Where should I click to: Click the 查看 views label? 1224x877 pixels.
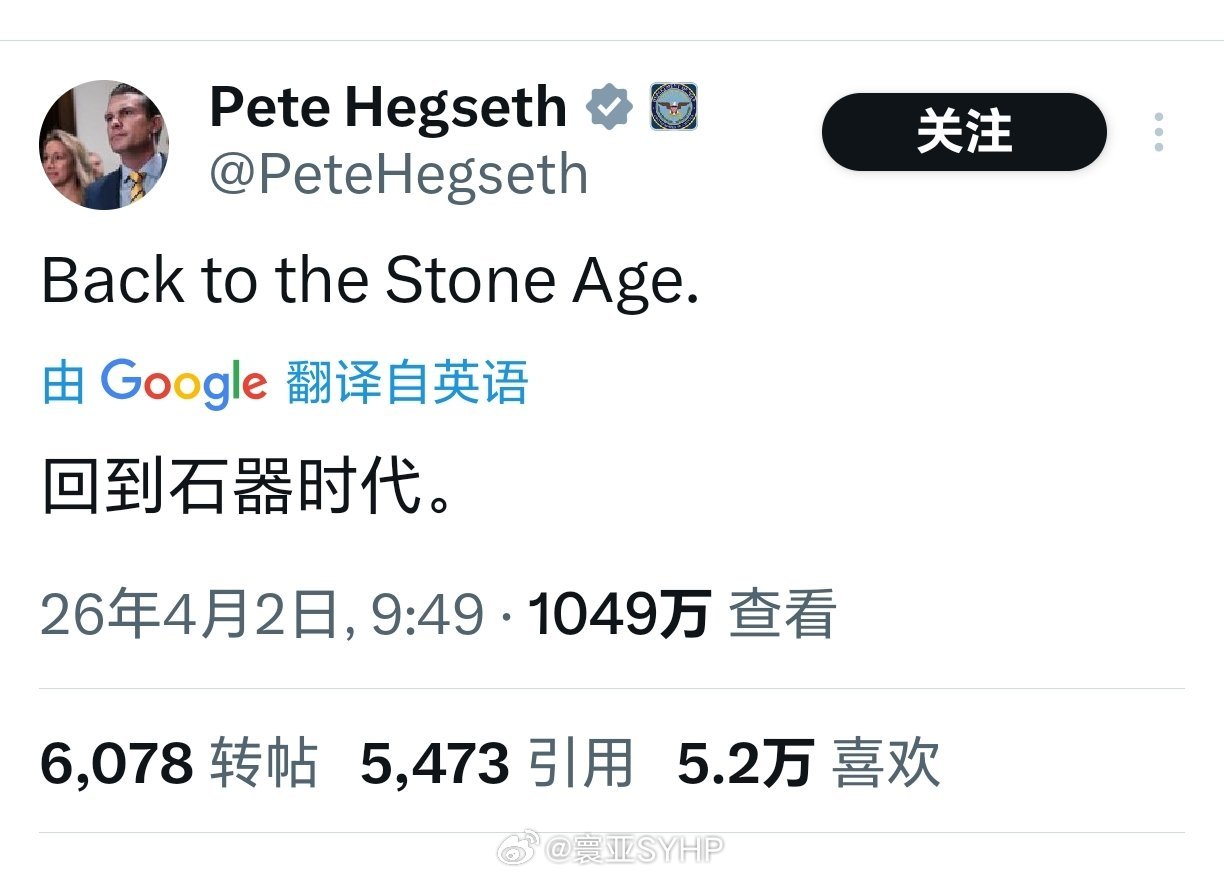pyautogui.click(x=782, y=613)
